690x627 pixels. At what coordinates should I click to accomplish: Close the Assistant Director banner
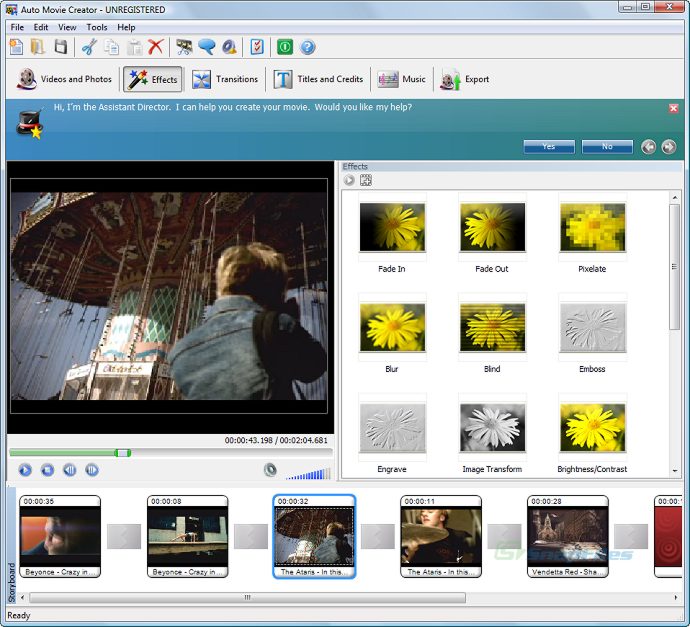click(673, 108)
